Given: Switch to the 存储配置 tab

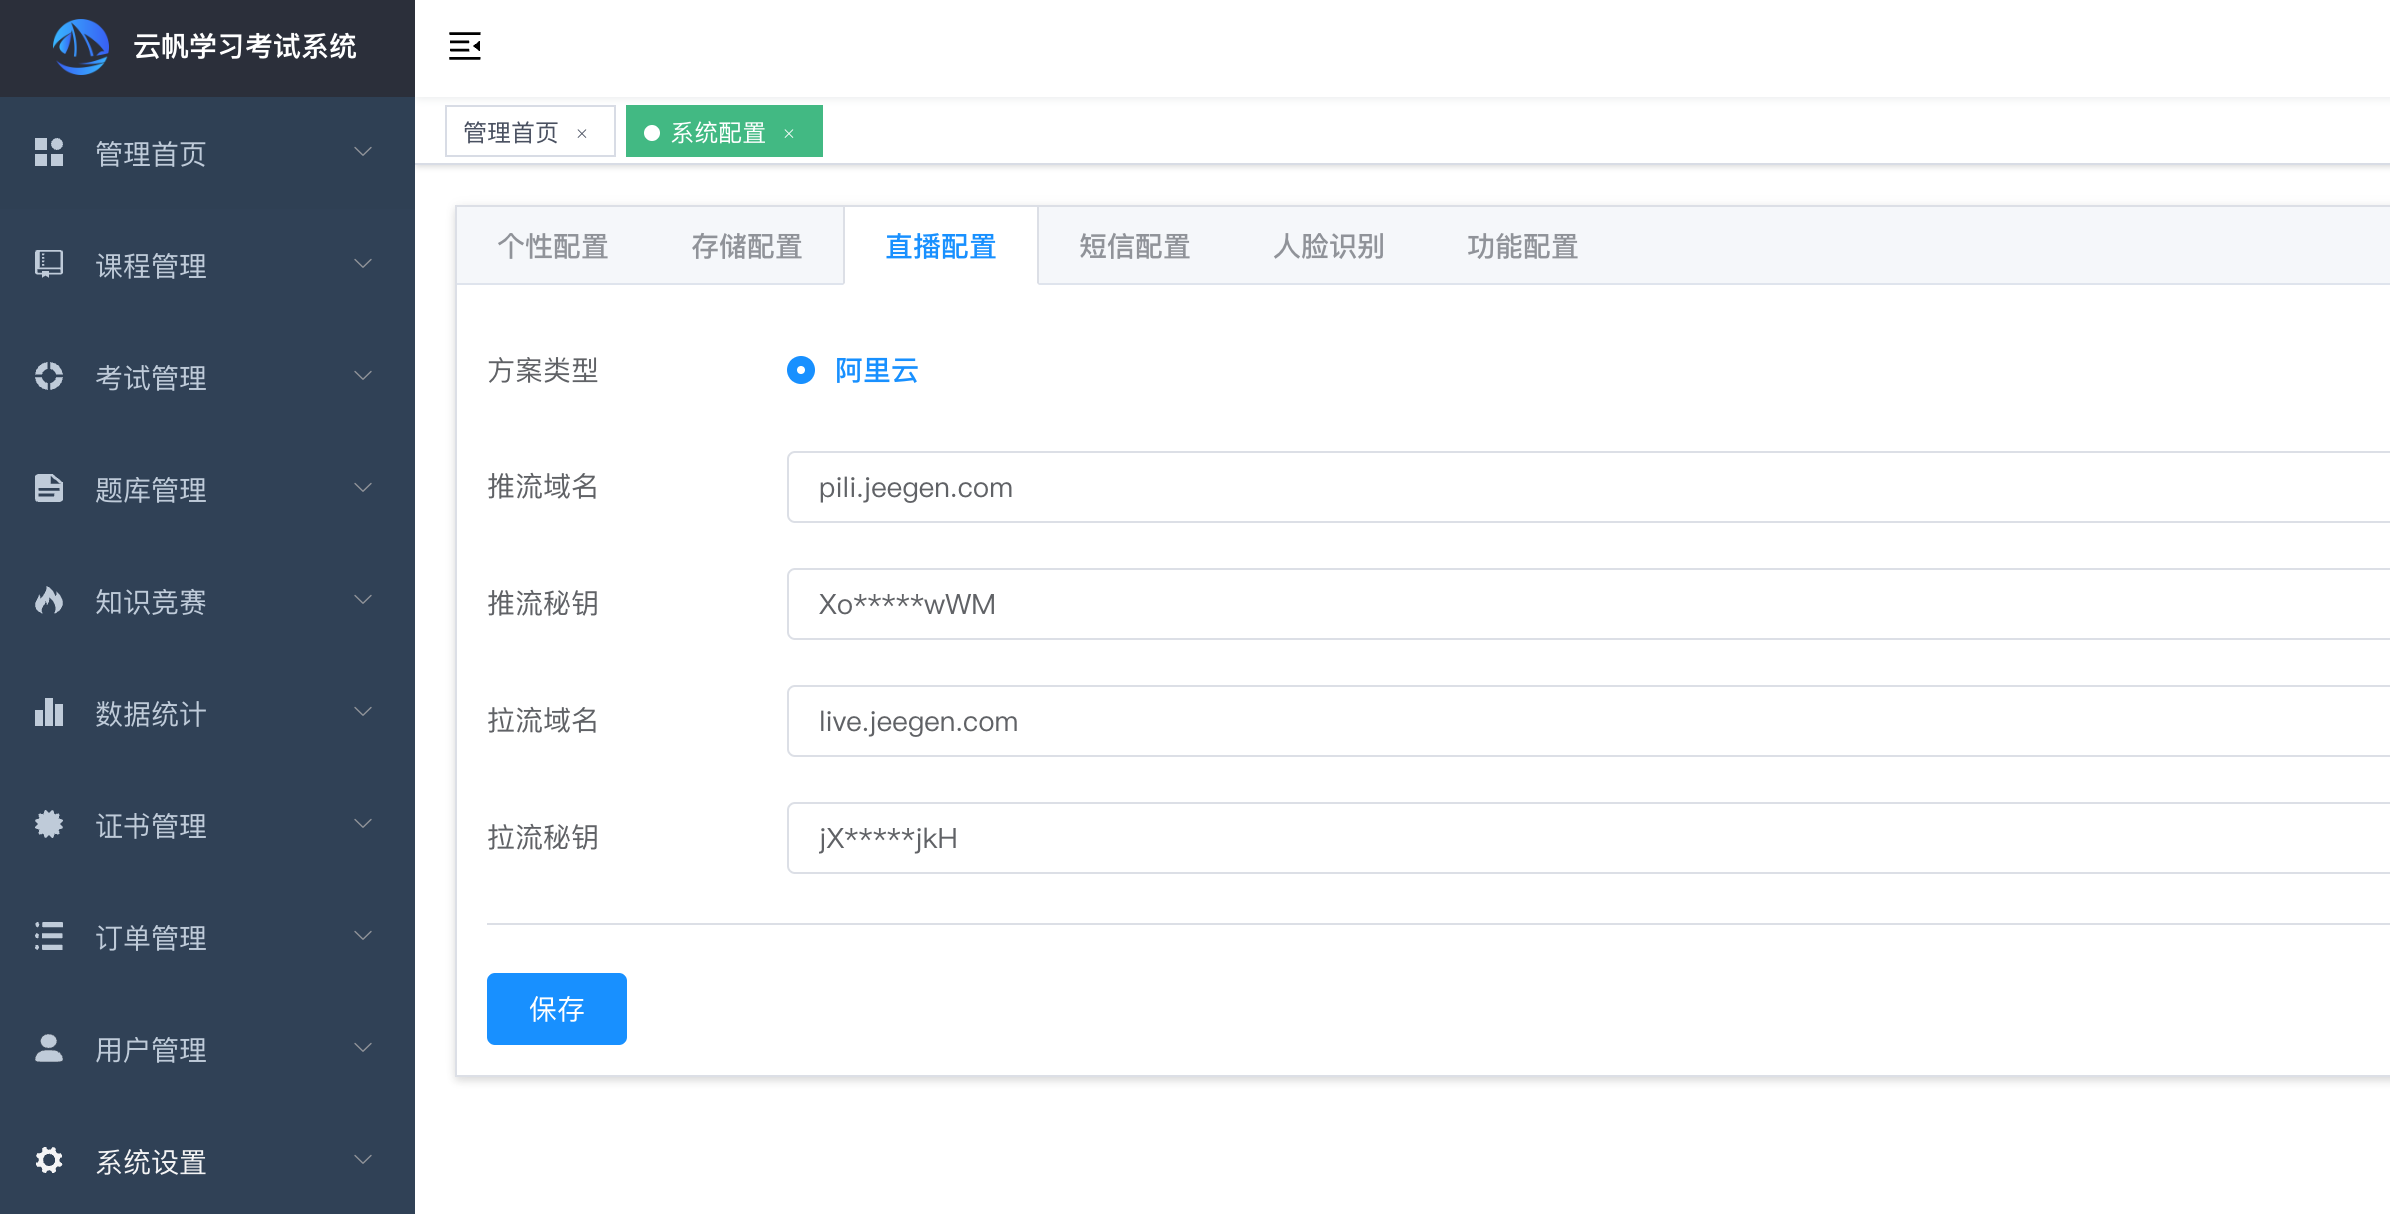Looking at the screenshot, I should (x=747, y=246).
